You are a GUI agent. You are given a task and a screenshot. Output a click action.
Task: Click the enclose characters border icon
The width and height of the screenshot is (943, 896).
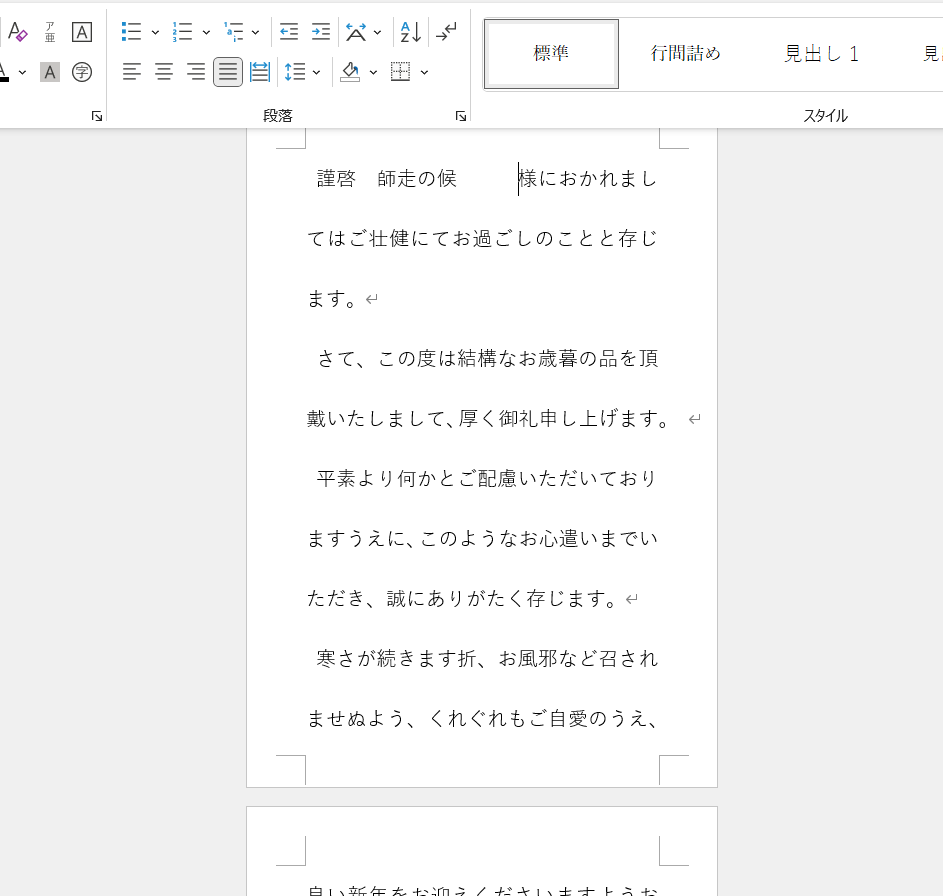coord(82,32)
